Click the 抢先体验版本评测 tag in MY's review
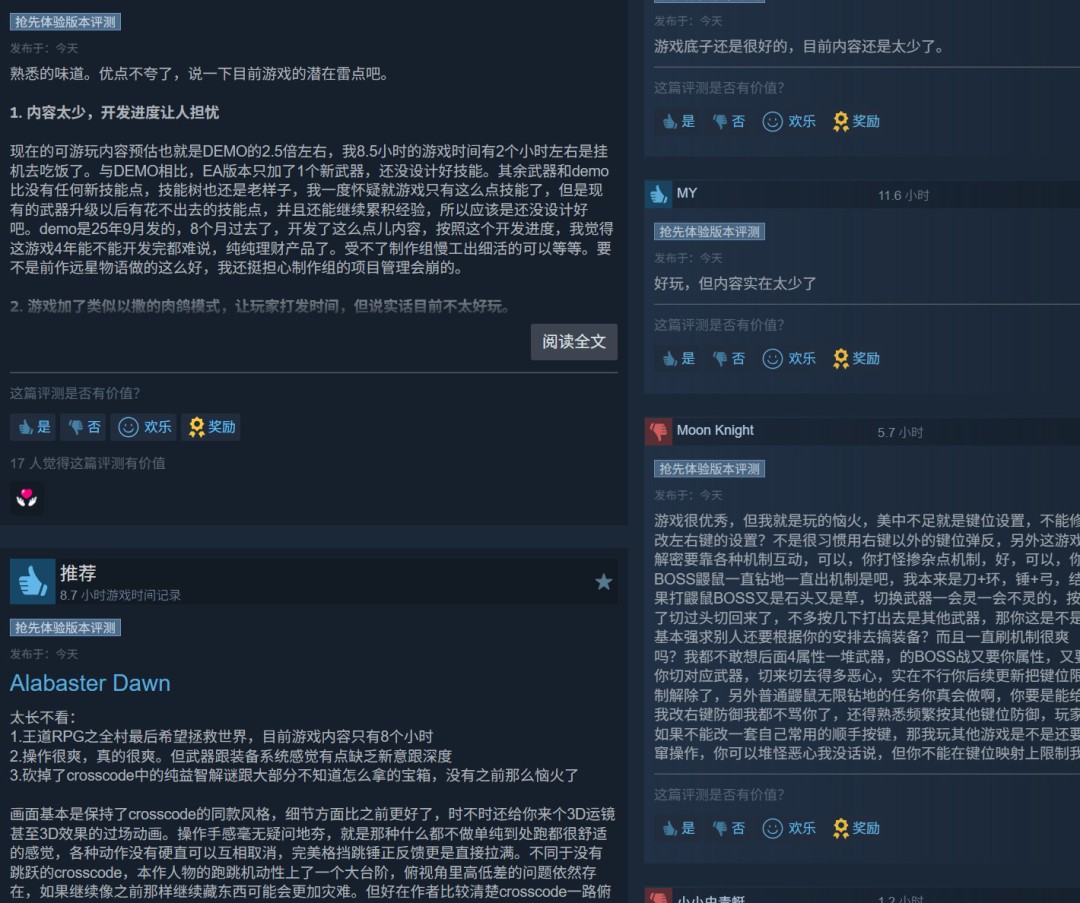 tap(709, 231)
